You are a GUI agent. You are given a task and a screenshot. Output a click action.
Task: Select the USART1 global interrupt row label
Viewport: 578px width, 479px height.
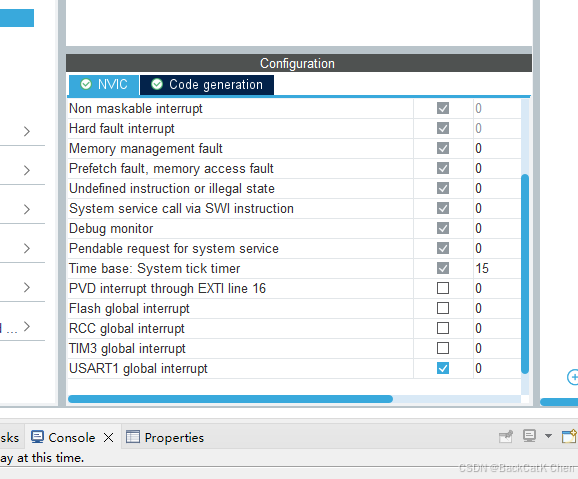tap(138, 368)
